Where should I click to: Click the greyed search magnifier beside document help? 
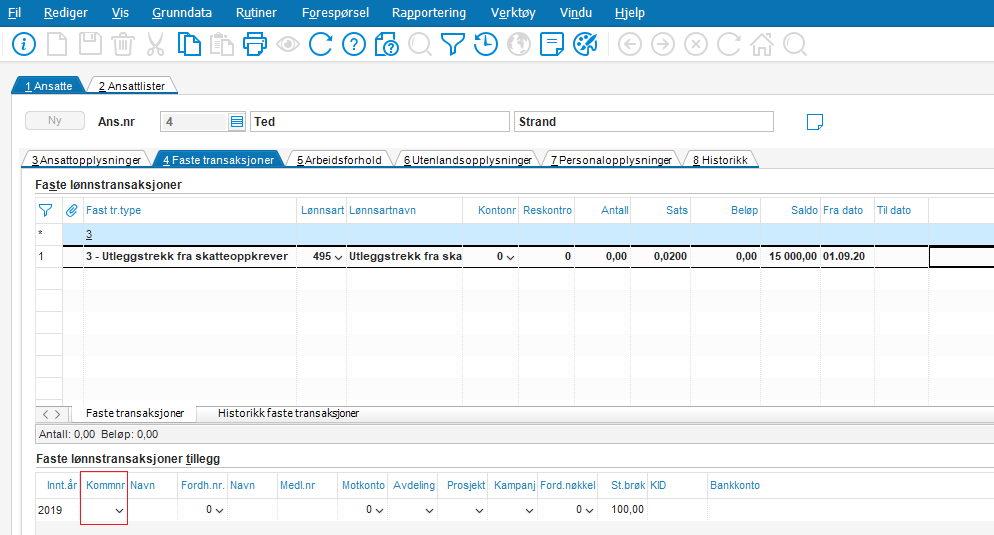coord(420,44)
